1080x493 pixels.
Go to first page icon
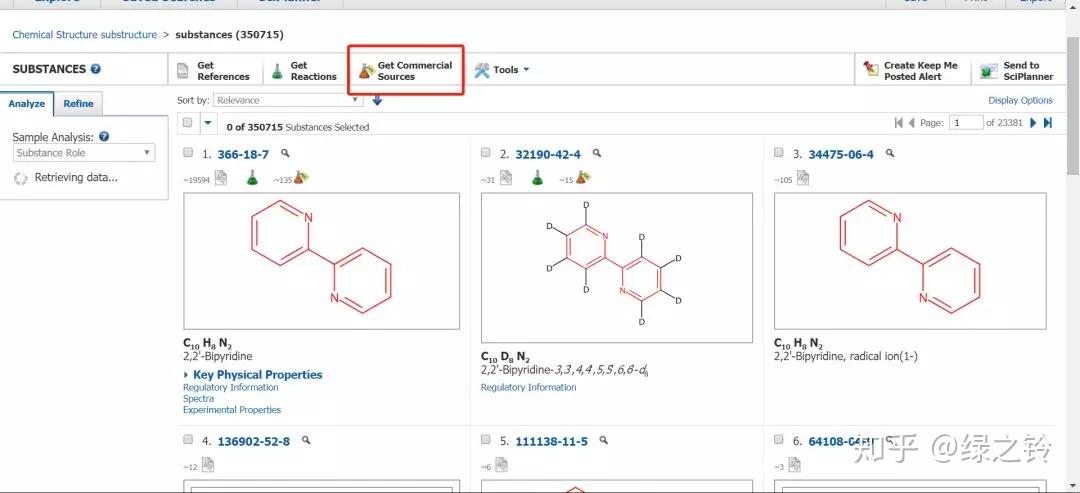pyautogui.click(x=898, y=123)
